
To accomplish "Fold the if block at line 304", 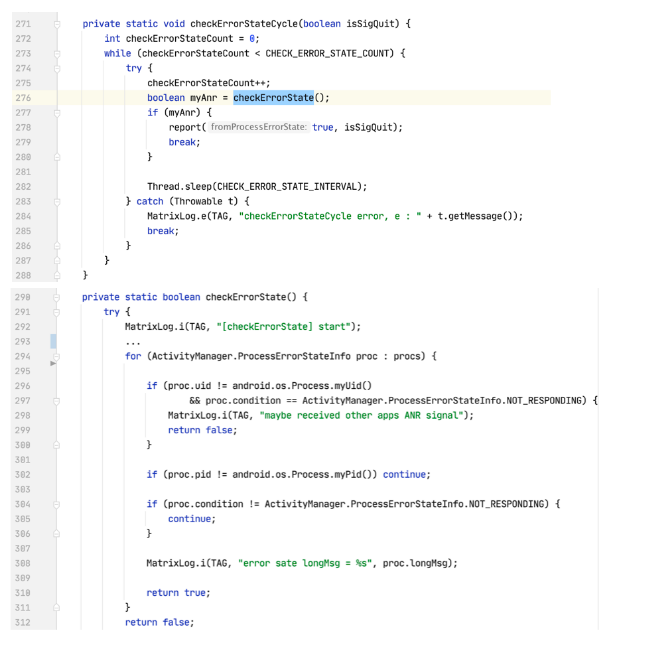I will click(x=57, y=504).
